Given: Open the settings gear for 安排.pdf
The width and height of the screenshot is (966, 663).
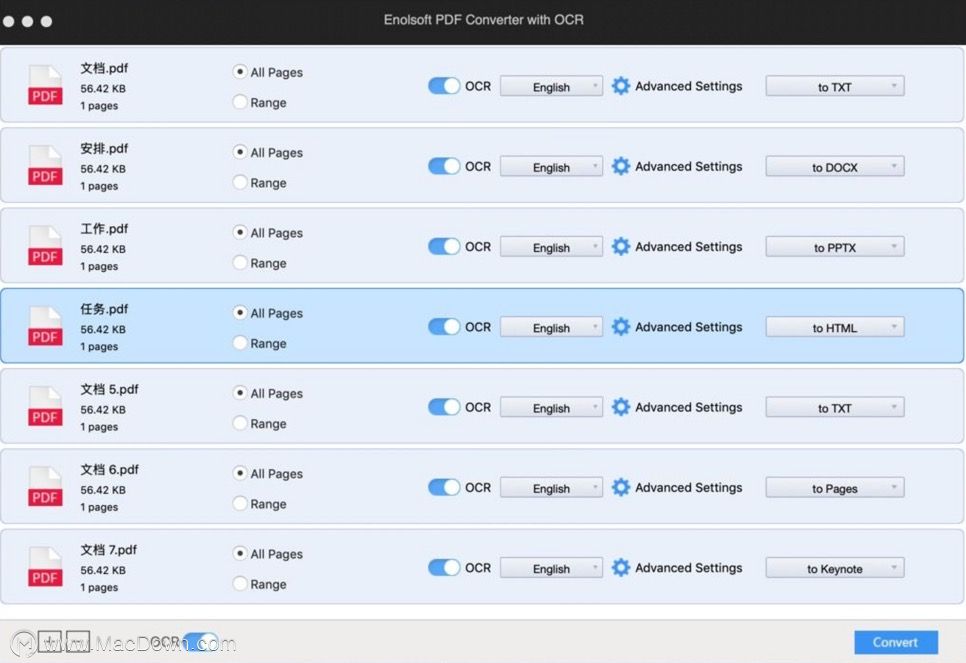Looking at the screenshot, I should tap(620, 166).
